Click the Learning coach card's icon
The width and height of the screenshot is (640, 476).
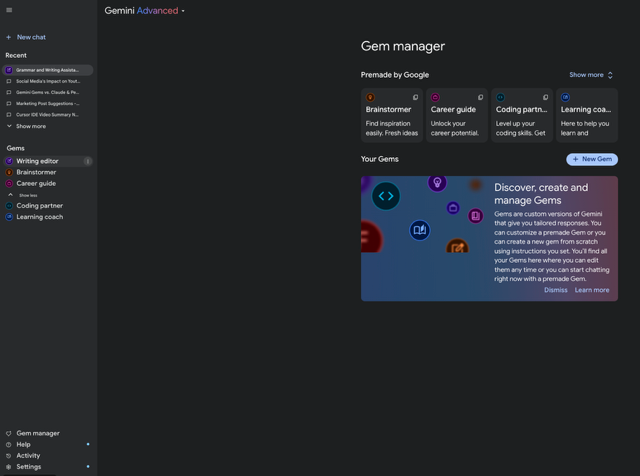[x=565, y=97]
